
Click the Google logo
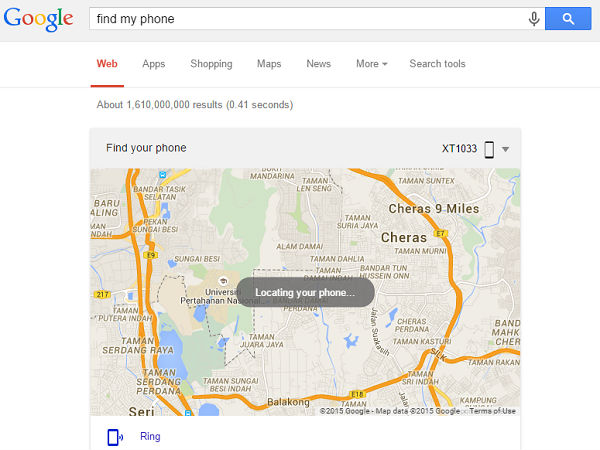coord(38,19)
